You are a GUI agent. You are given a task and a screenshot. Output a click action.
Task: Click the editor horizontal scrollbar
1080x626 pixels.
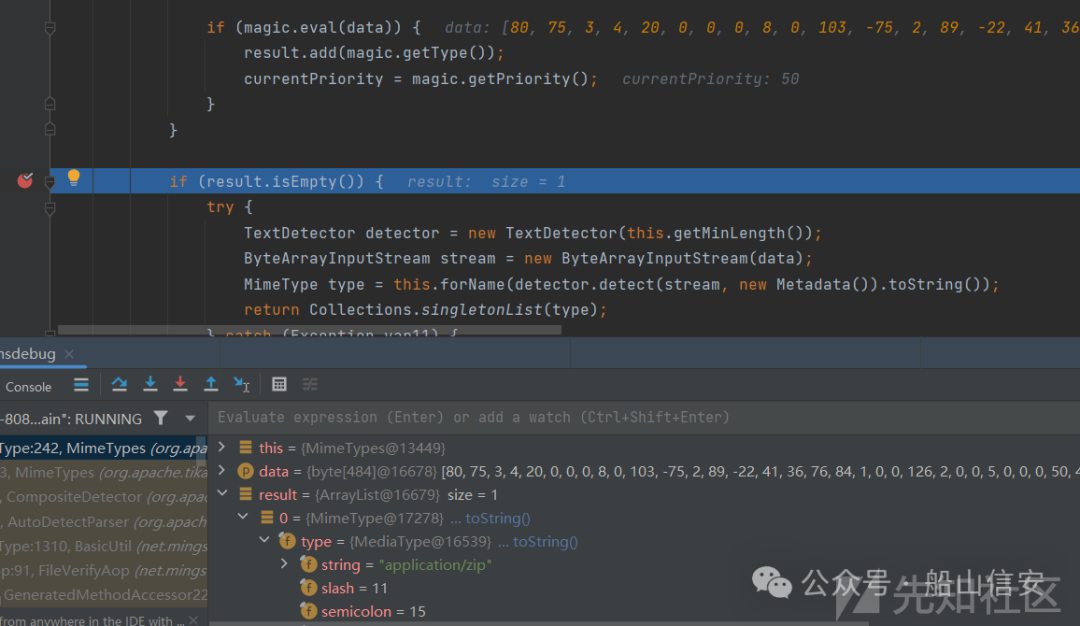310,331
